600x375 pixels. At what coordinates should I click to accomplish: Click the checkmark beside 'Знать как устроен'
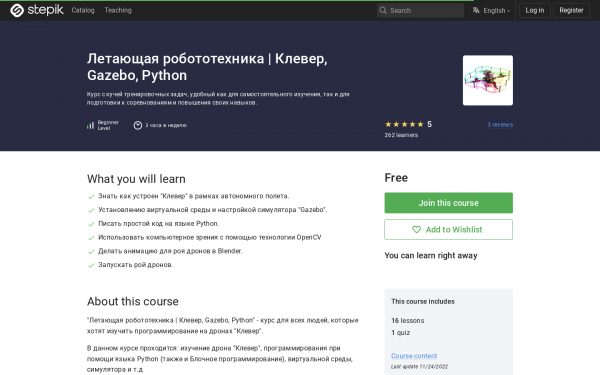point(91,197)
